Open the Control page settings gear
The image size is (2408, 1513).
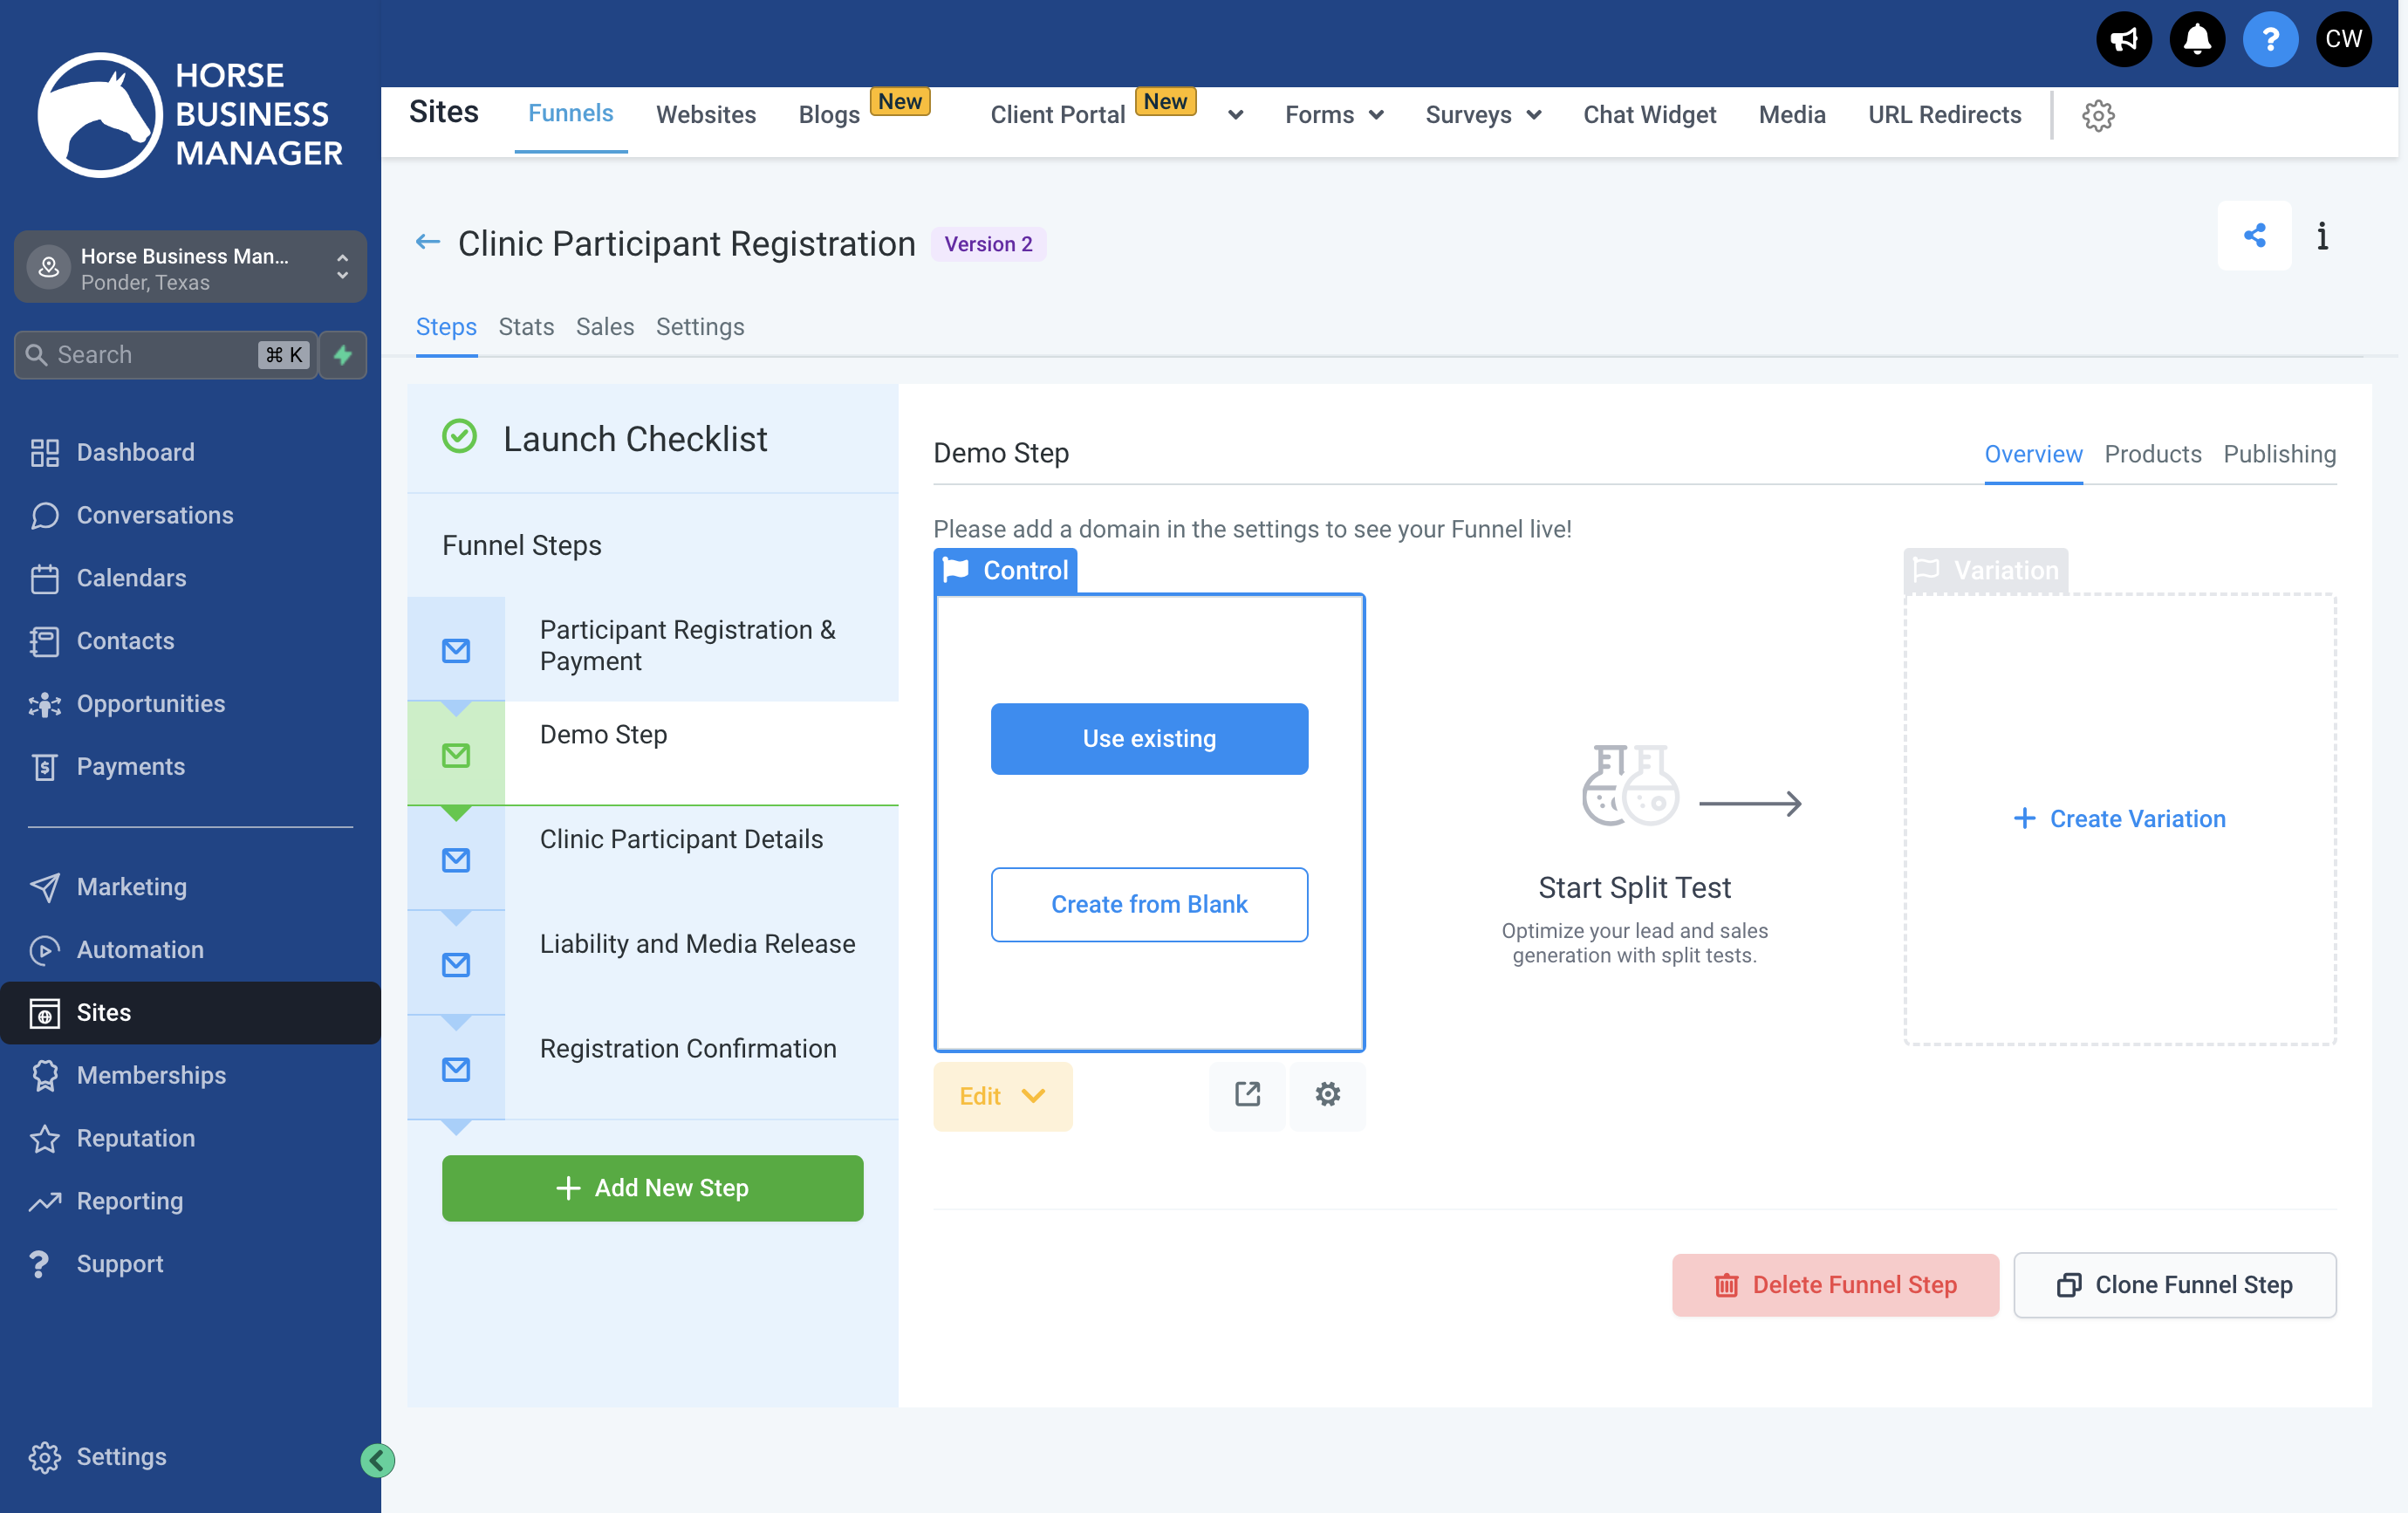1327,1095
